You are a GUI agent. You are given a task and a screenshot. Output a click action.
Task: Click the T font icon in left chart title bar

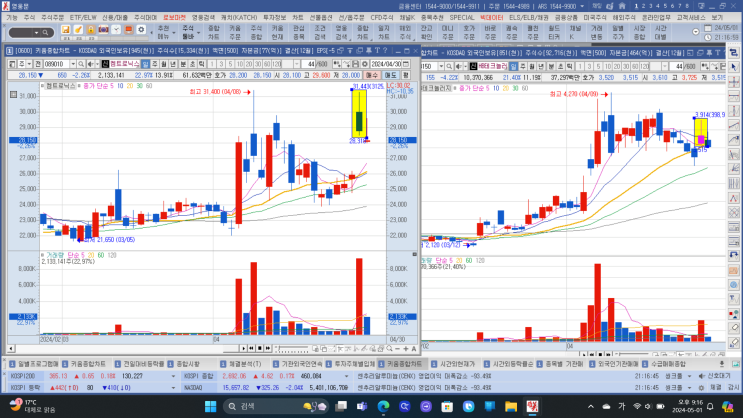coord(377,50)
